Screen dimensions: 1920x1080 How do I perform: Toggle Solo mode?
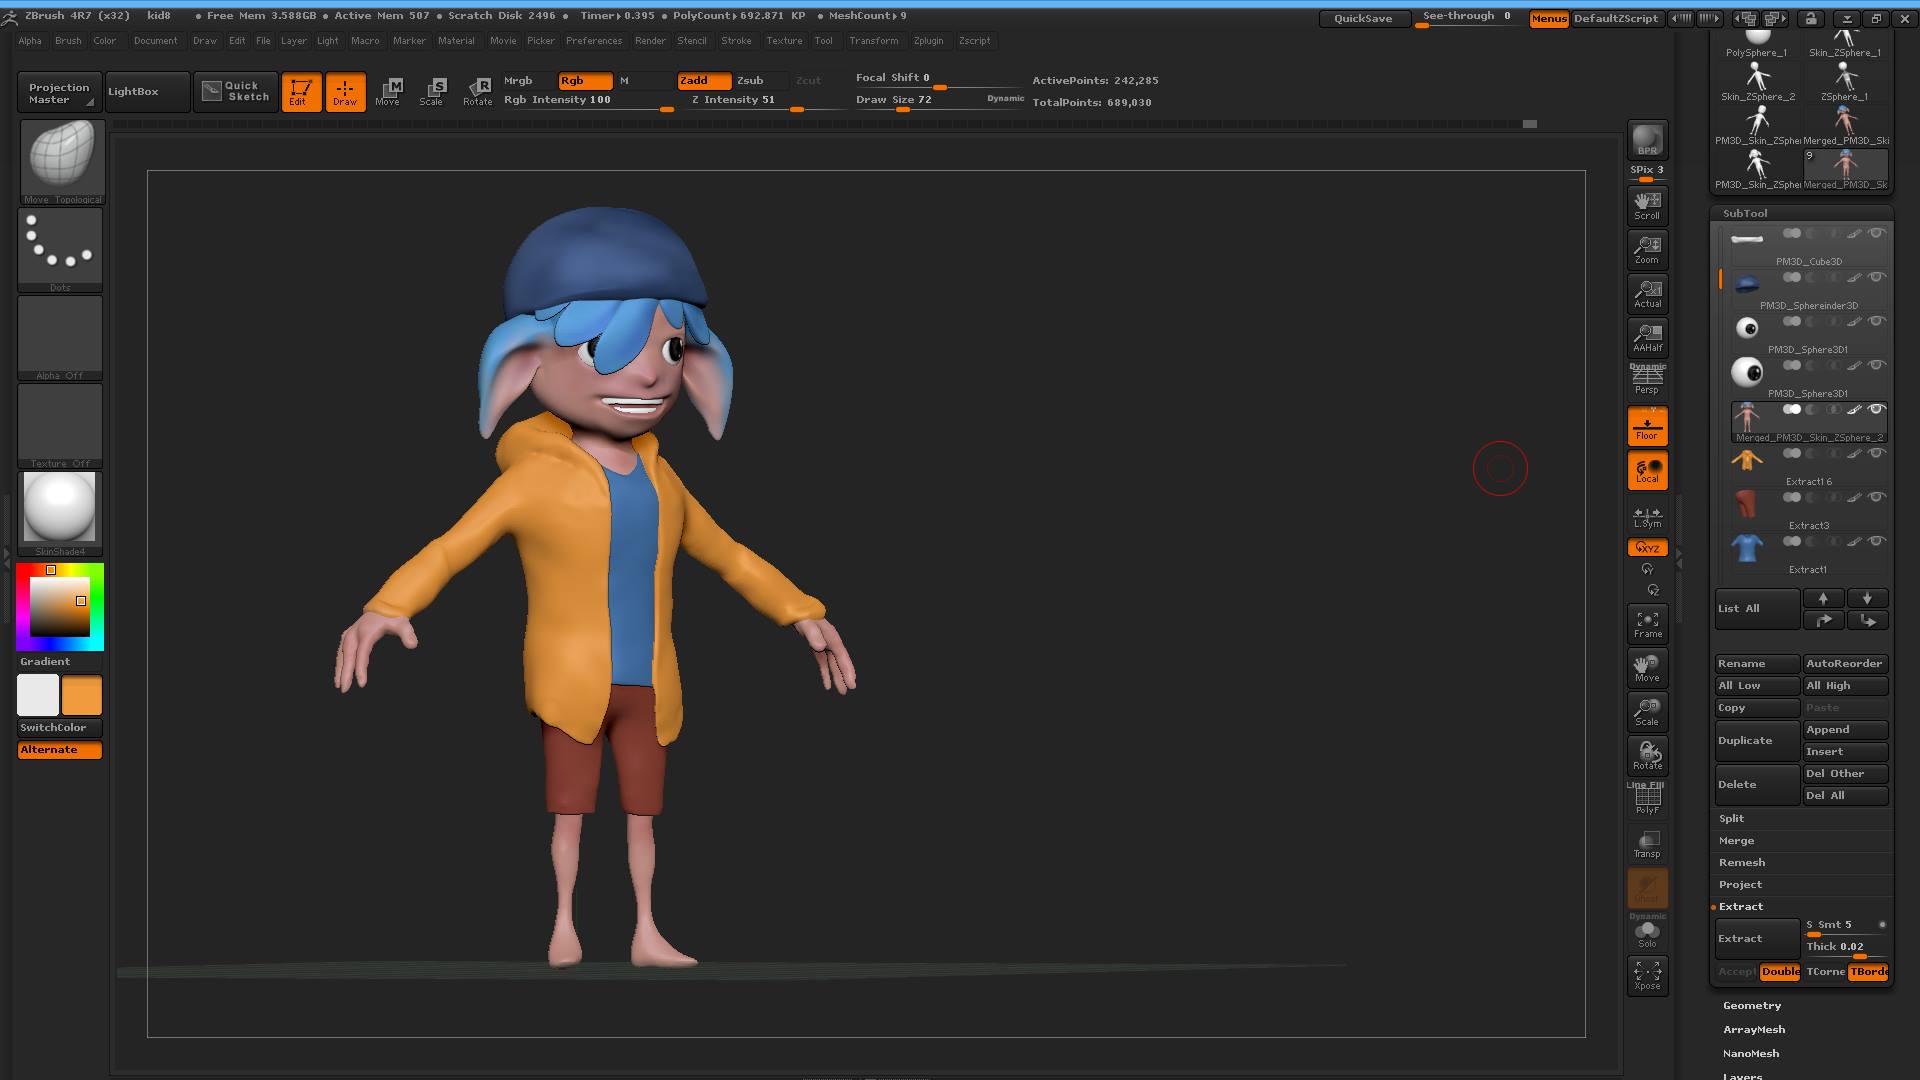click(x=1647, y=932)
